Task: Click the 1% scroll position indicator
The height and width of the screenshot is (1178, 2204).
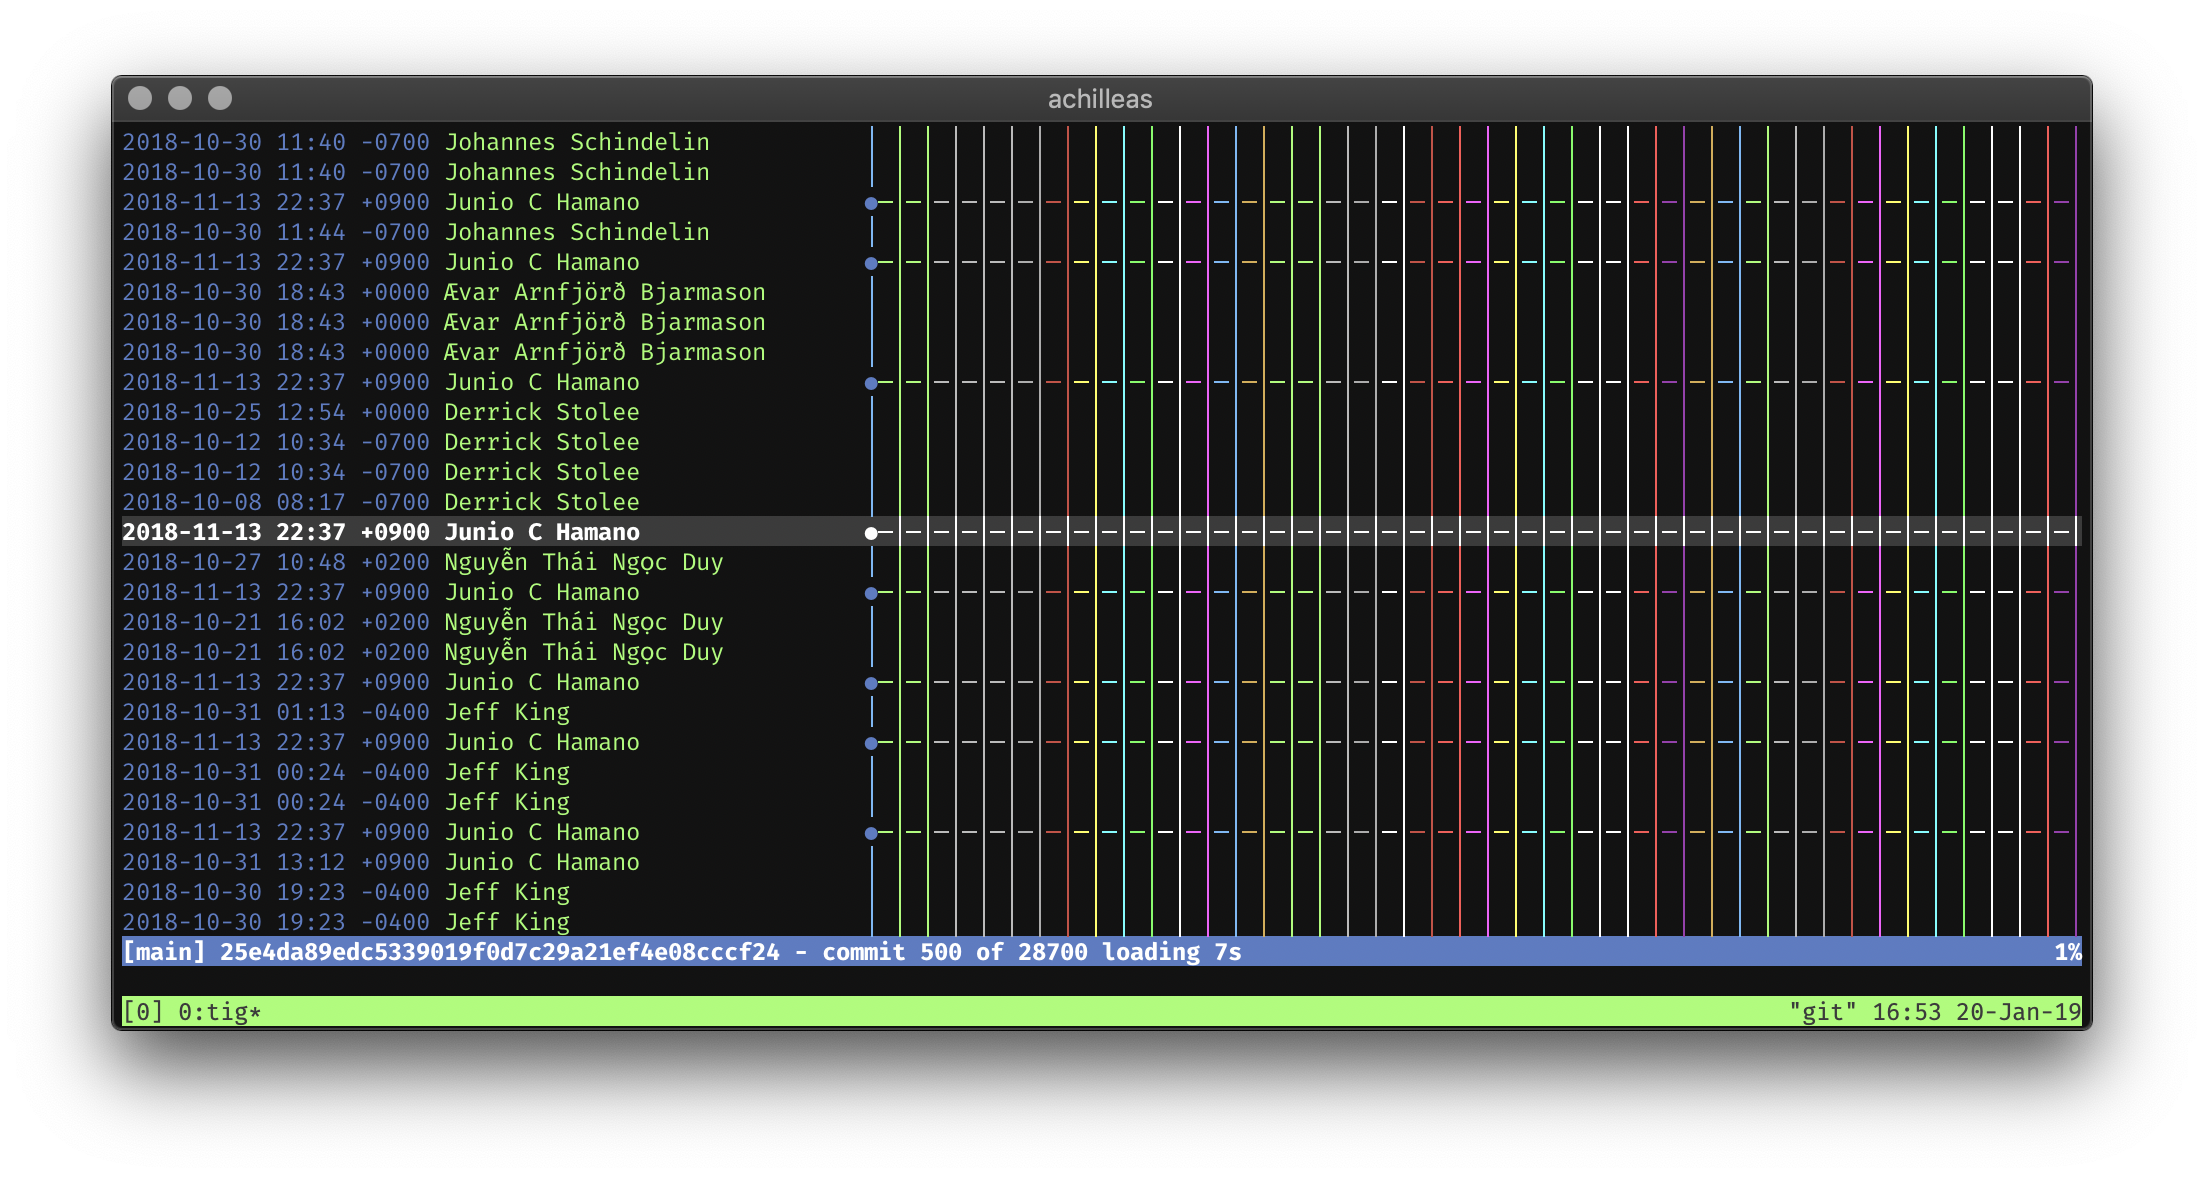Action: pos(2062,952)
